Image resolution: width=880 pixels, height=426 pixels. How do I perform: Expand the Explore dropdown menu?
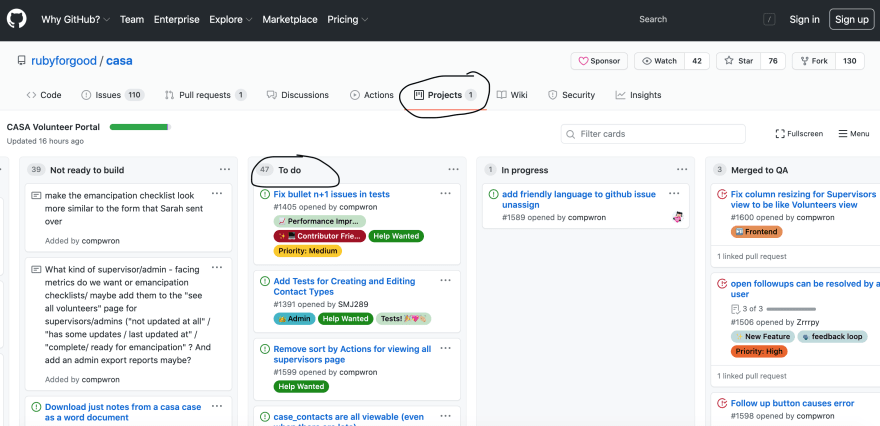pos(231,19)
